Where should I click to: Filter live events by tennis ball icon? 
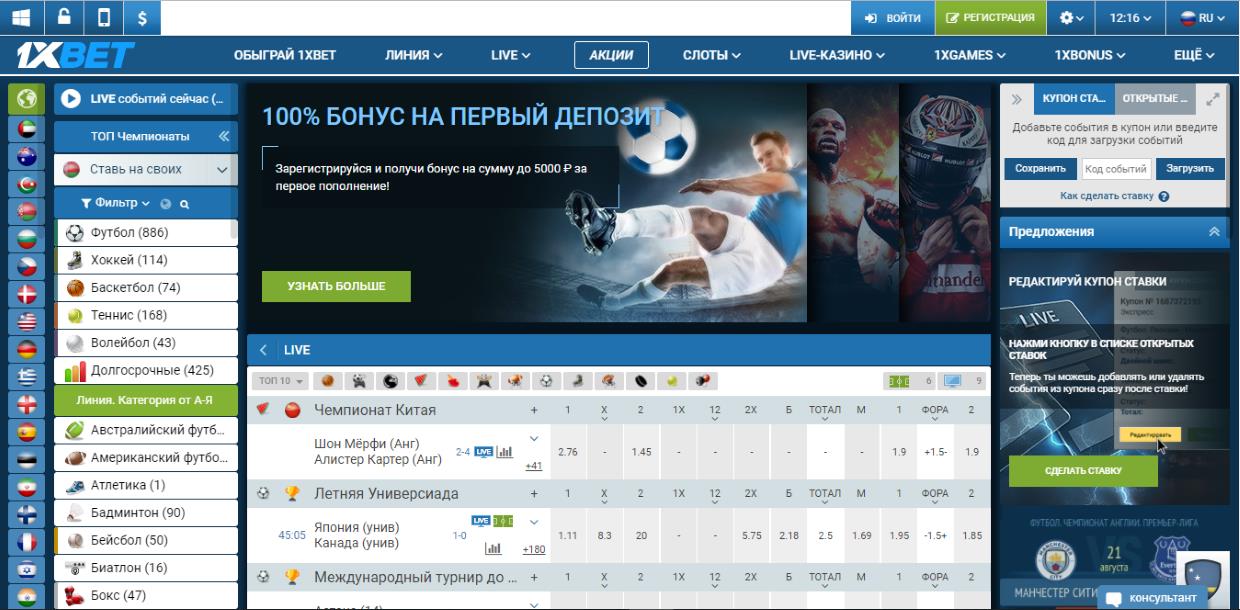[x=672, y=381]
